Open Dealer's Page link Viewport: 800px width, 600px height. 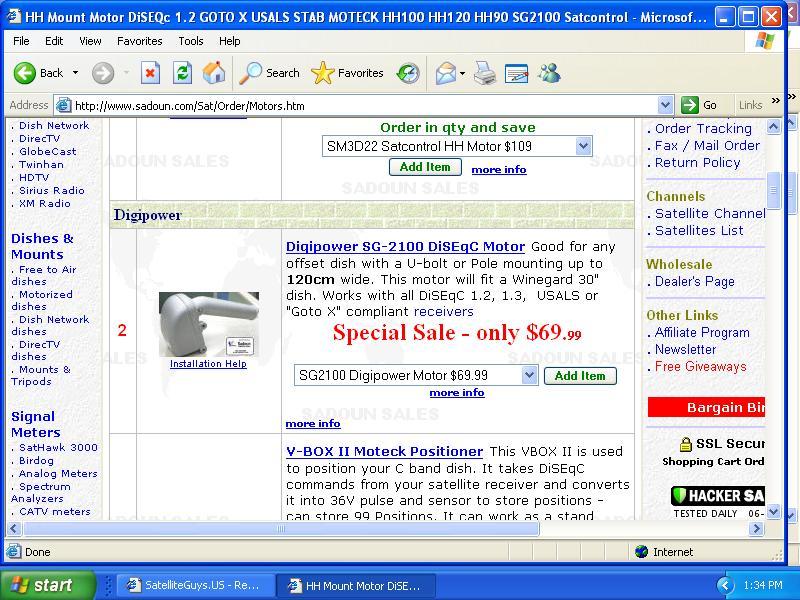coord(695,282)
